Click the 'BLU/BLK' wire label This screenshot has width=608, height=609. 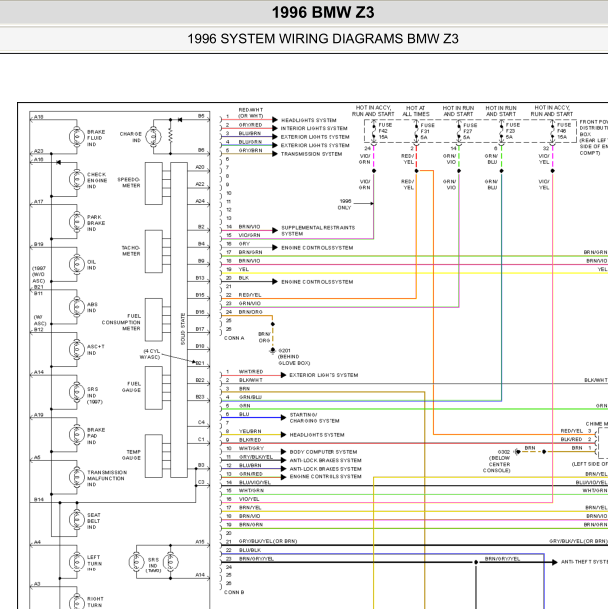click(x=250, y=550)
